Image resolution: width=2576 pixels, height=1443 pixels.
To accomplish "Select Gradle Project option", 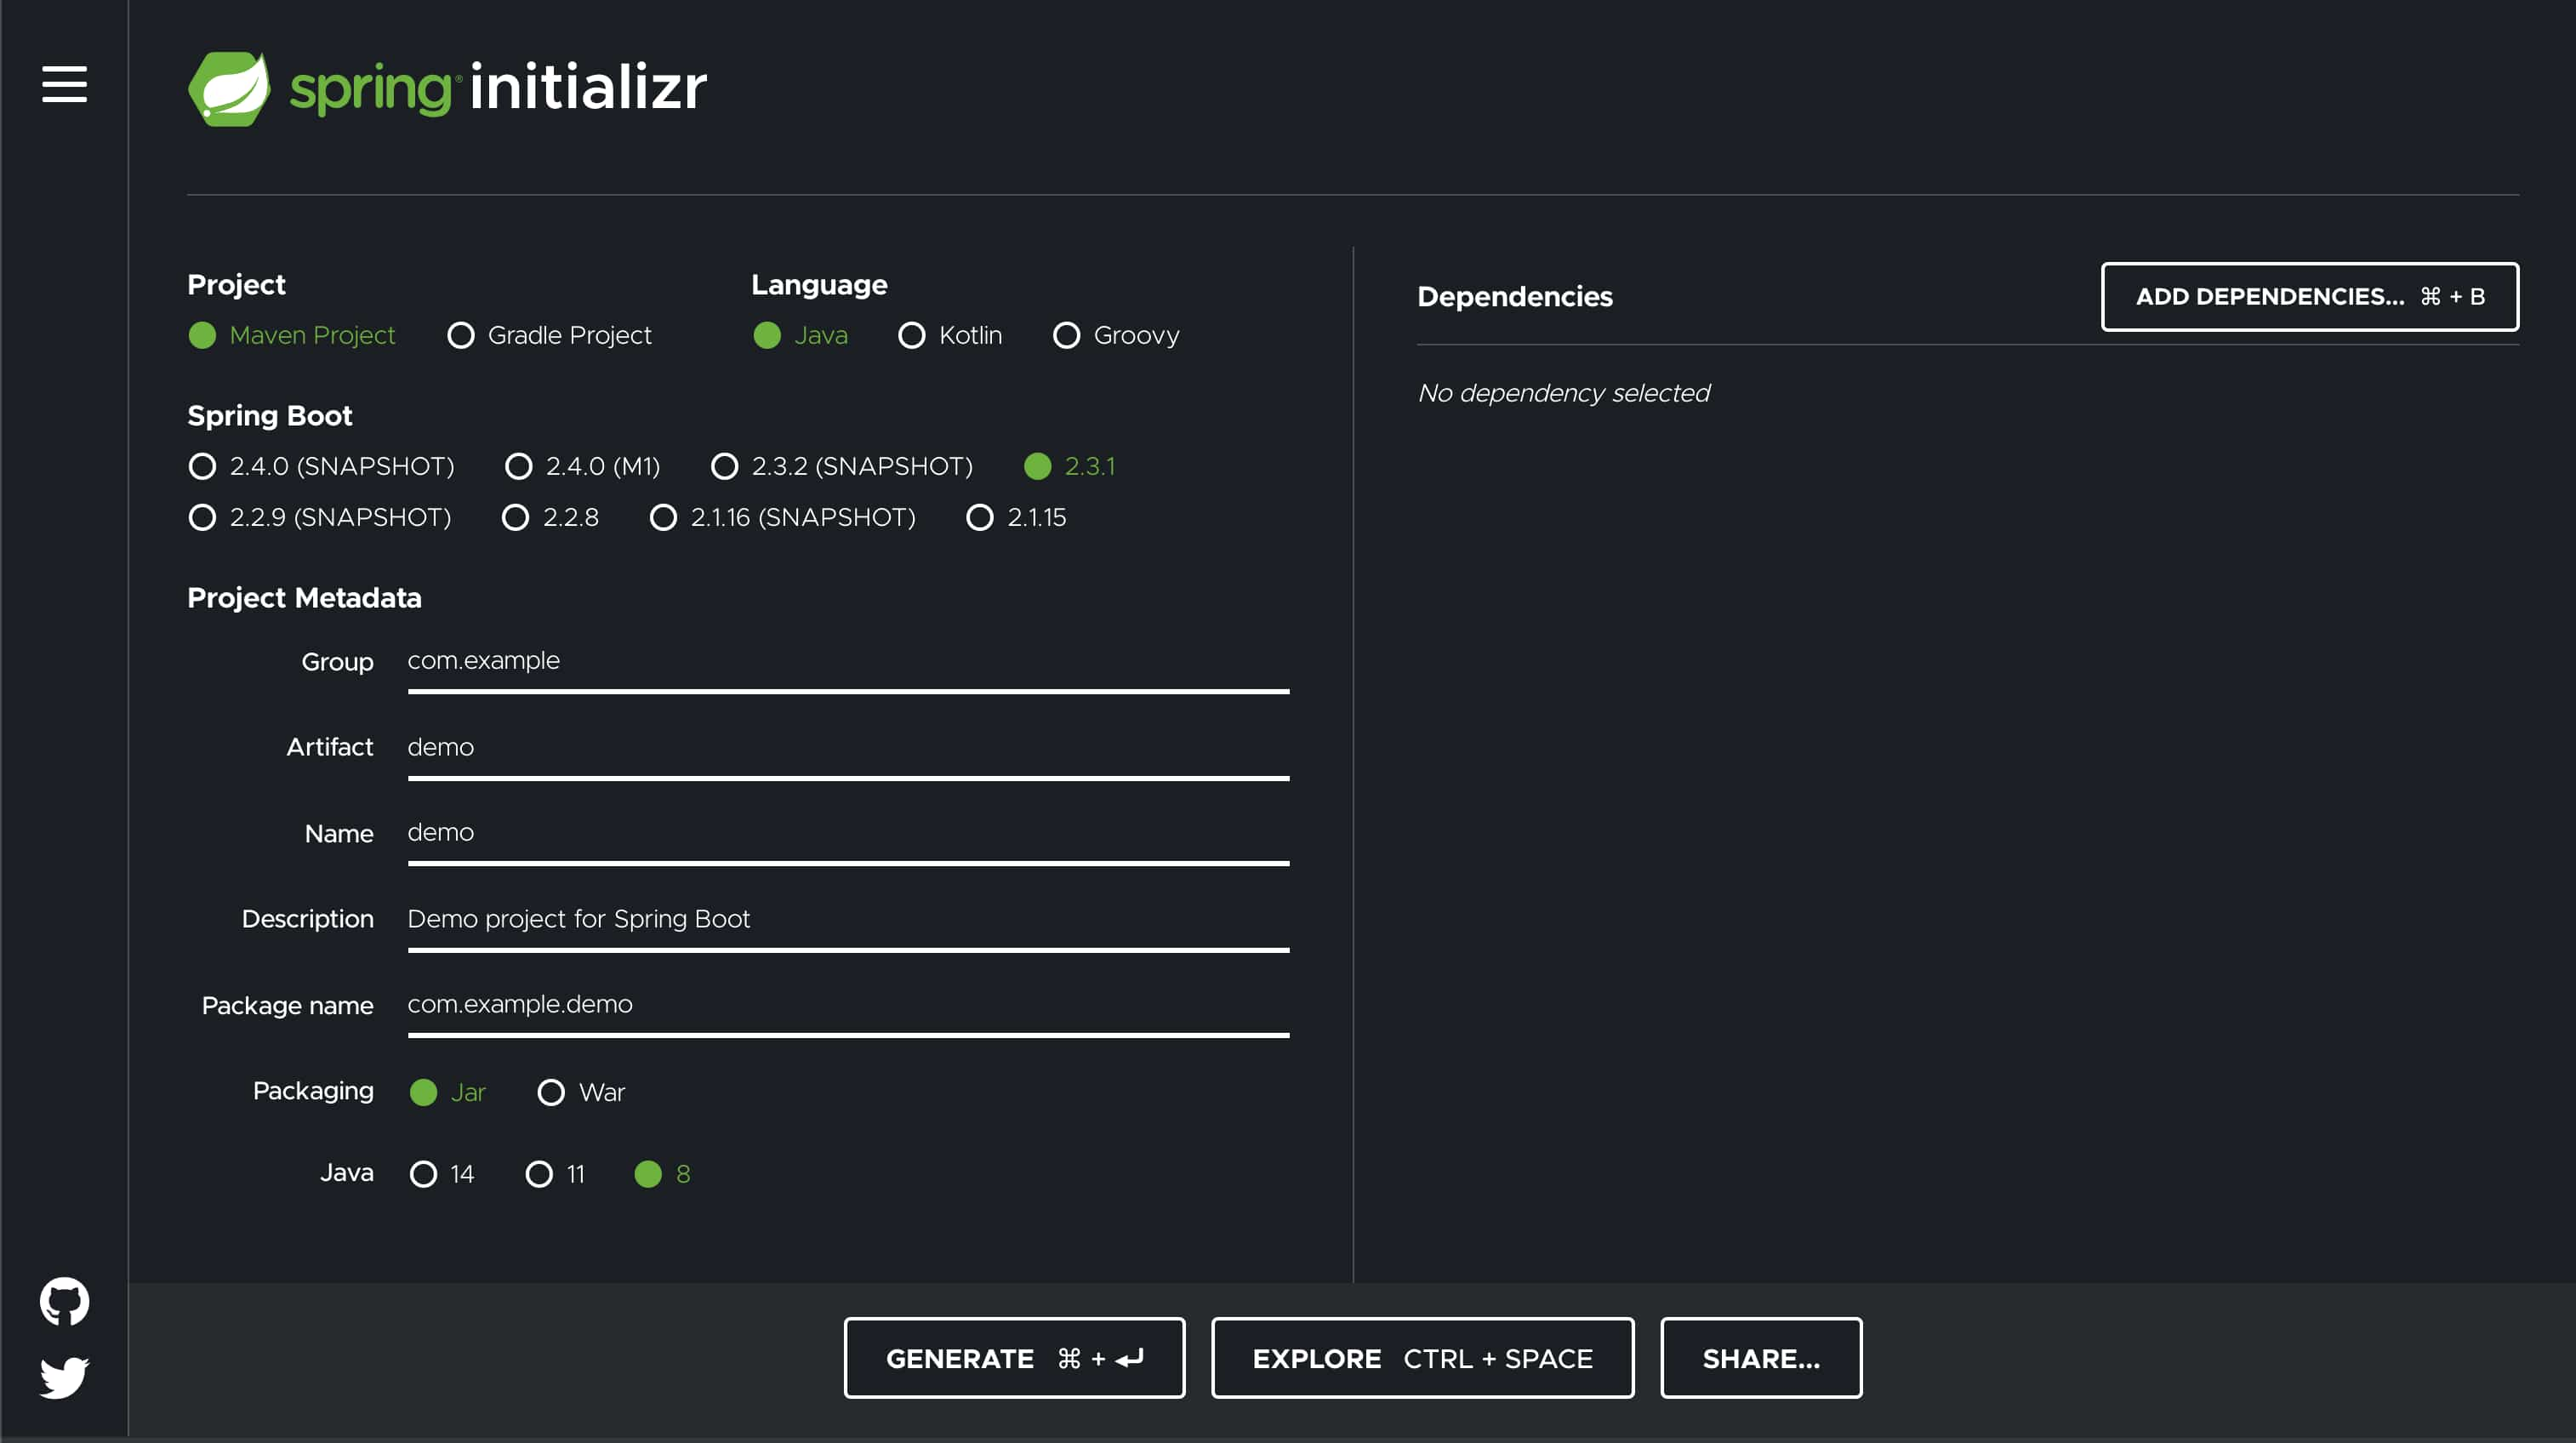I will pos(549,335).
